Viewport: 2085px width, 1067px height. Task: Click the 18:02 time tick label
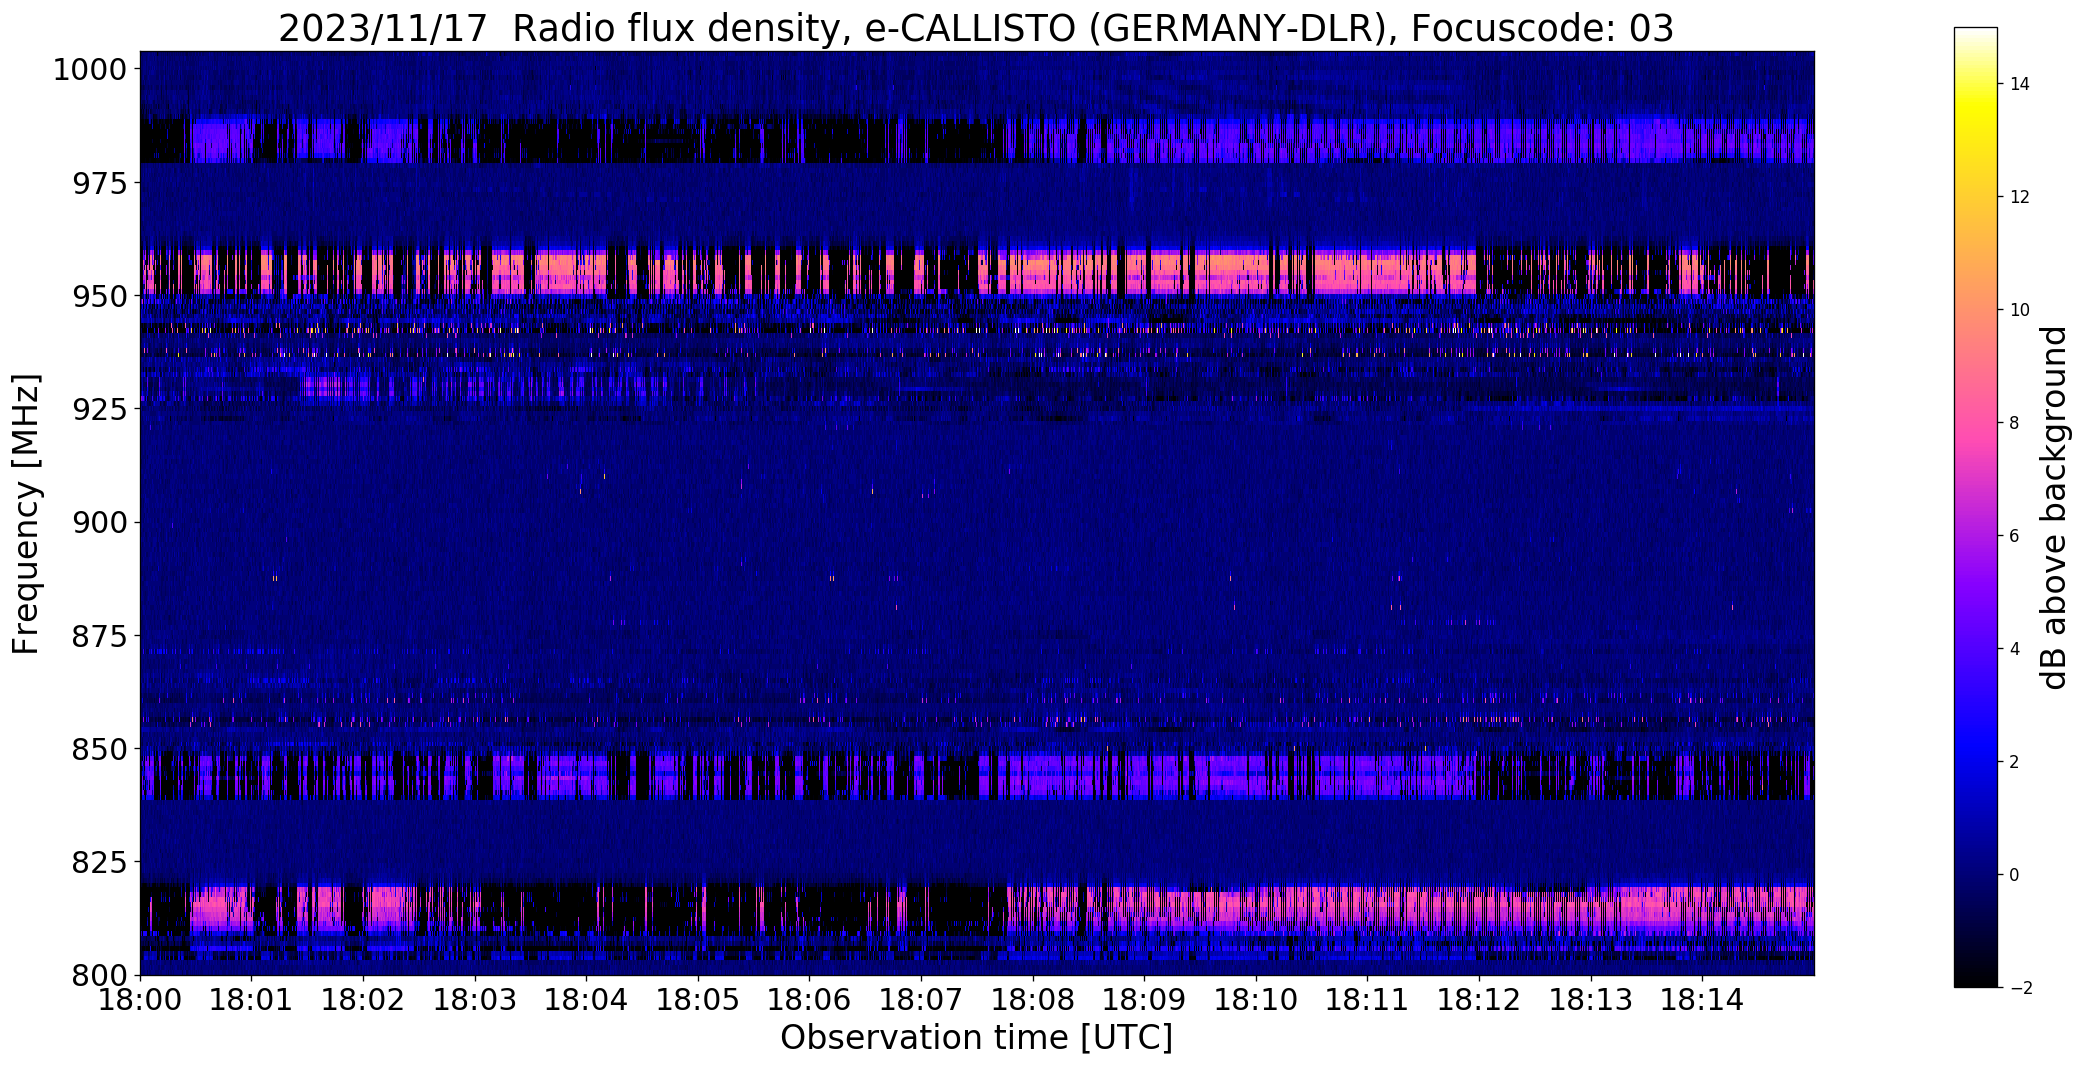[363, 1000]
